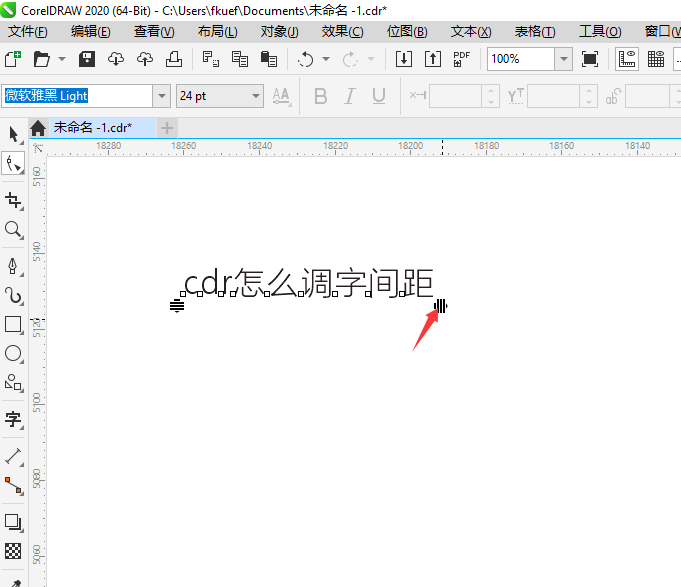Click the AA change case icon

click(x=281, y=96)
